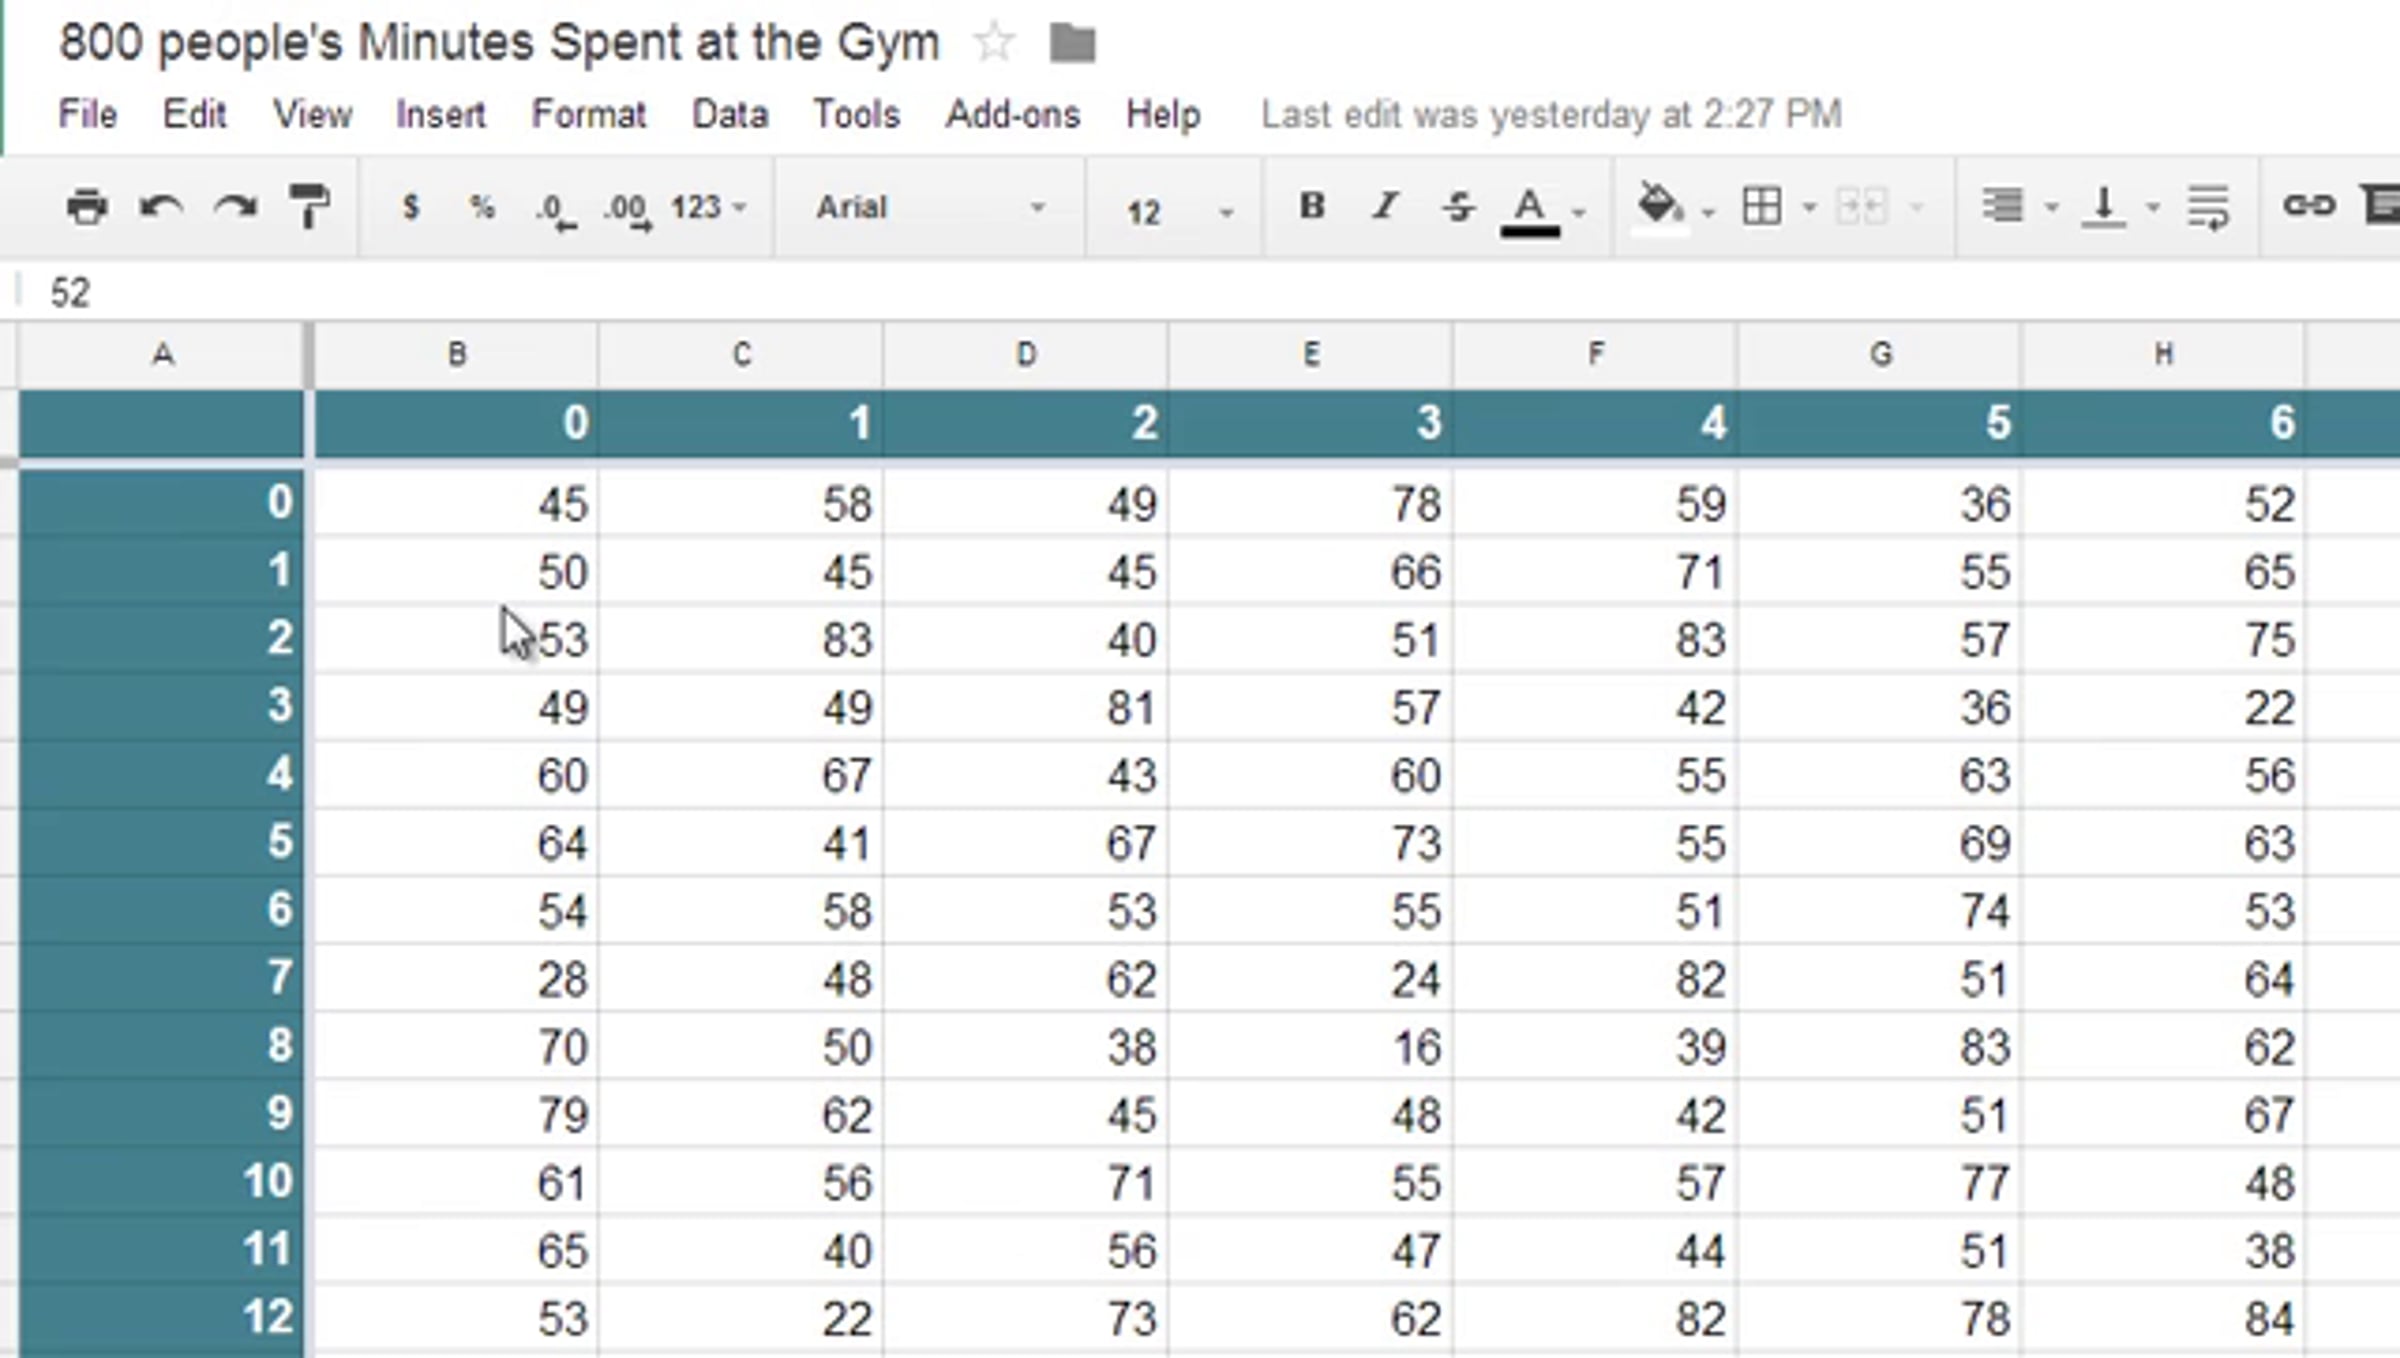Undo the last action
2400x1358 pixels.
tap(161, 207)
